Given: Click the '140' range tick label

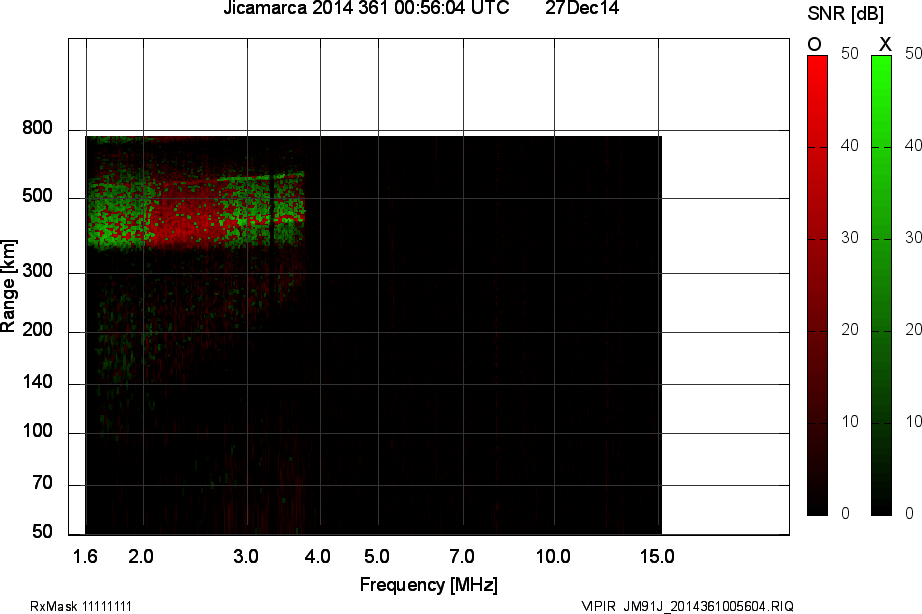Looking at the screenshot, I should click(x=37, y=382).
